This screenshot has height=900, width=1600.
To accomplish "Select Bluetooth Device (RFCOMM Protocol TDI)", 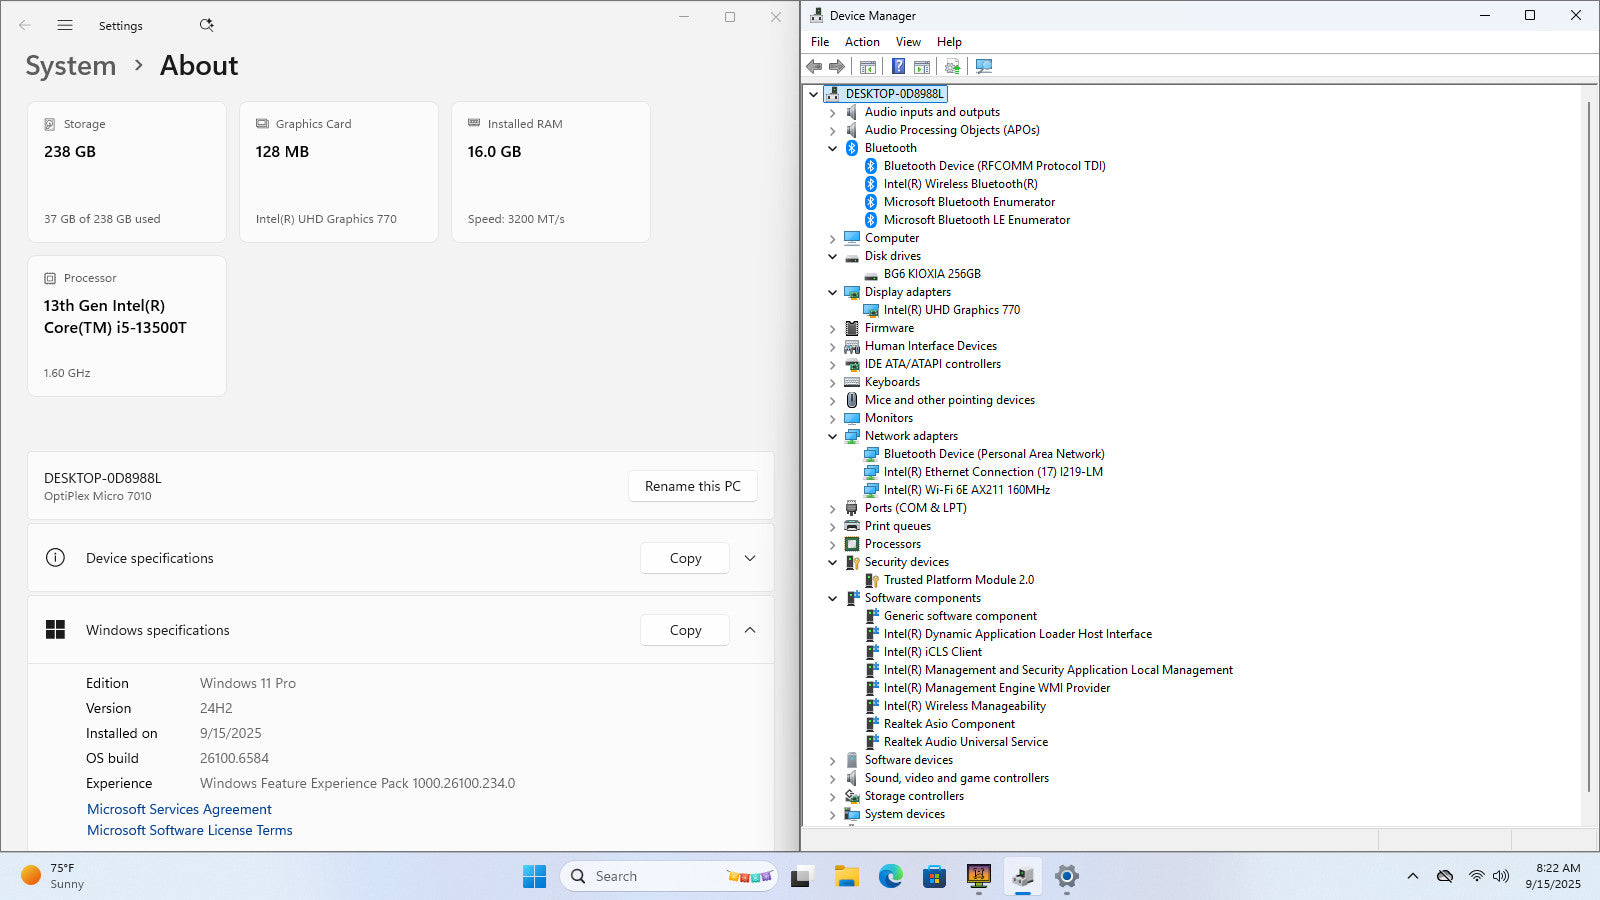I will (994, 166).
